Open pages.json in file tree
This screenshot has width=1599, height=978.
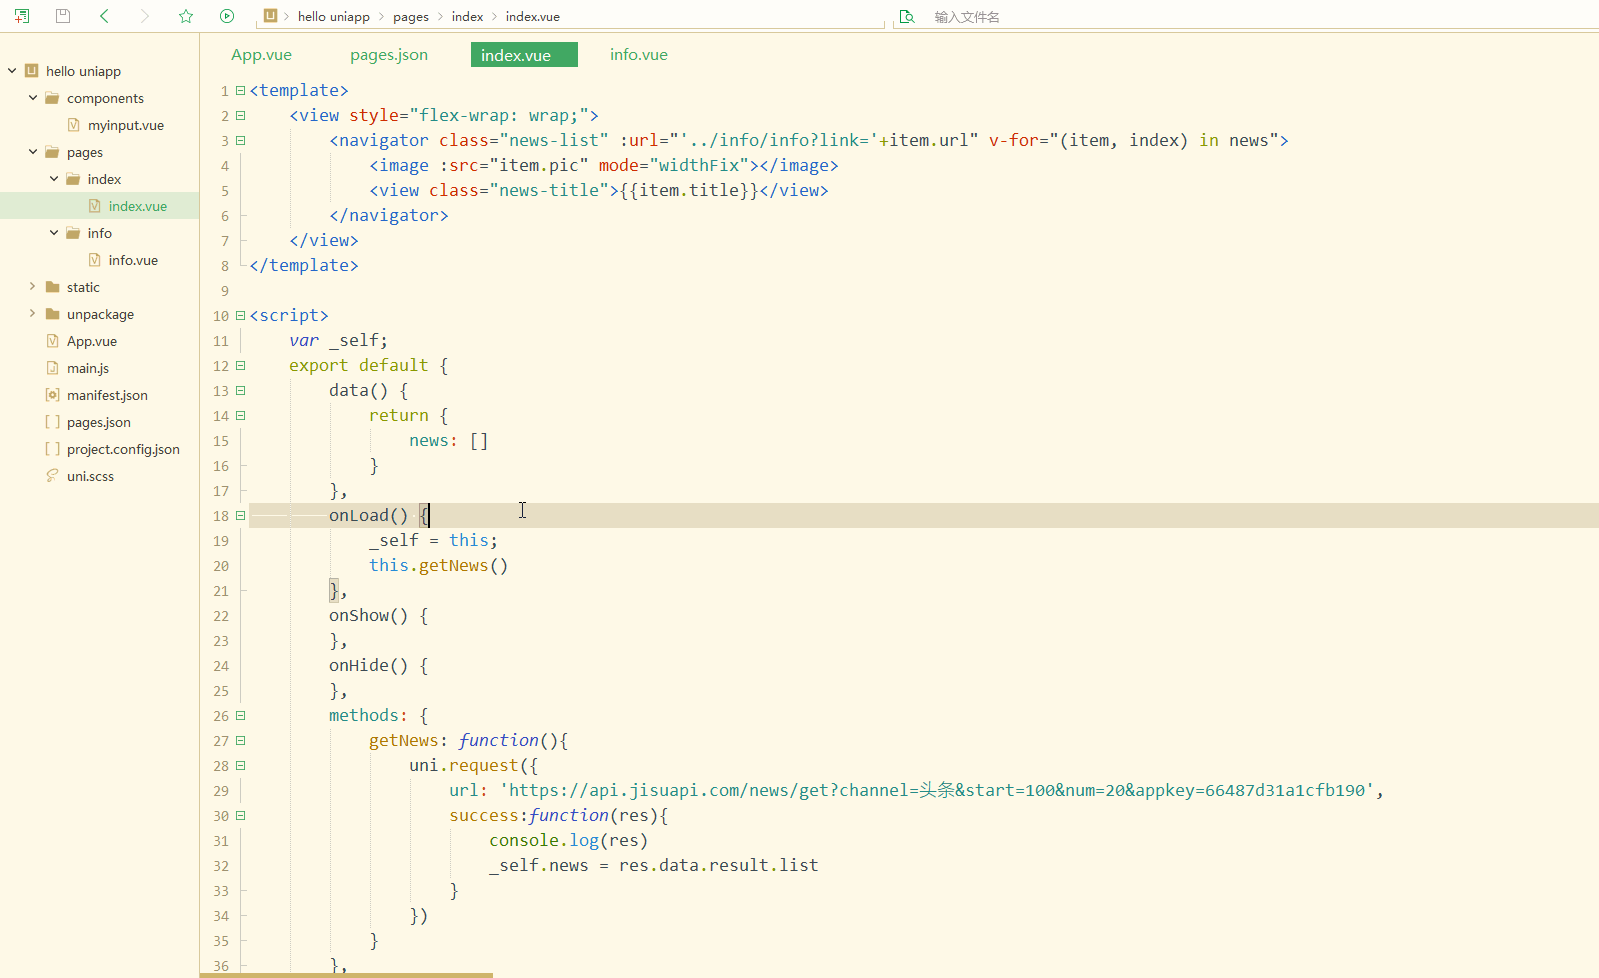(x=99, y=422)
